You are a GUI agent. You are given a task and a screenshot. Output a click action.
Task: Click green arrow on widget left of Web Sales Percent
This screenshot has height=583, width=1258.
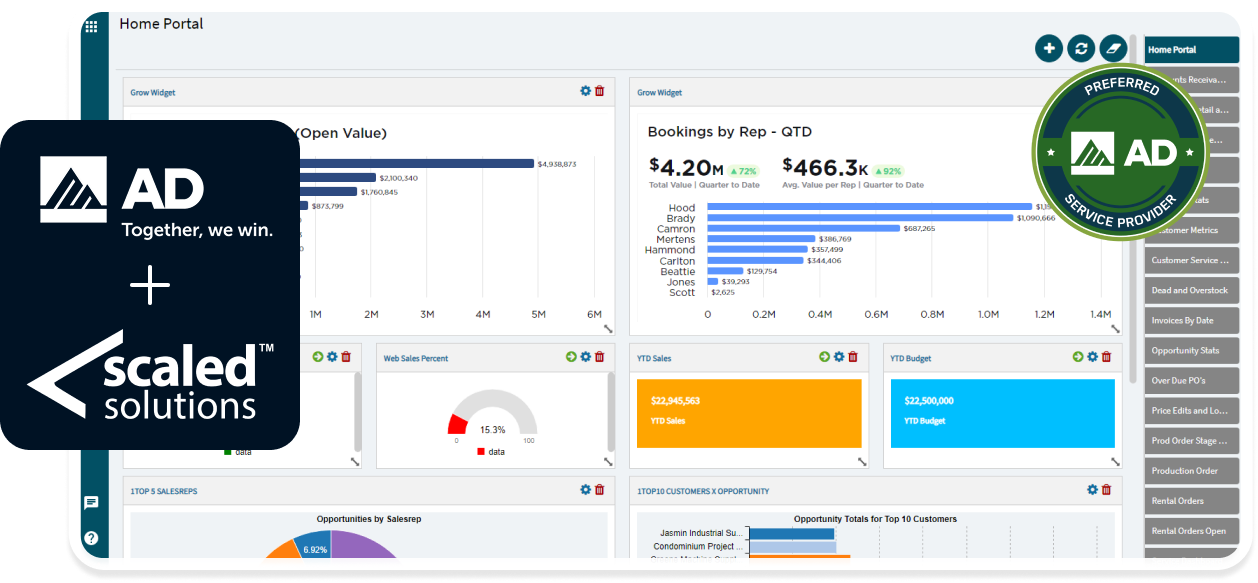pos(318,356)
